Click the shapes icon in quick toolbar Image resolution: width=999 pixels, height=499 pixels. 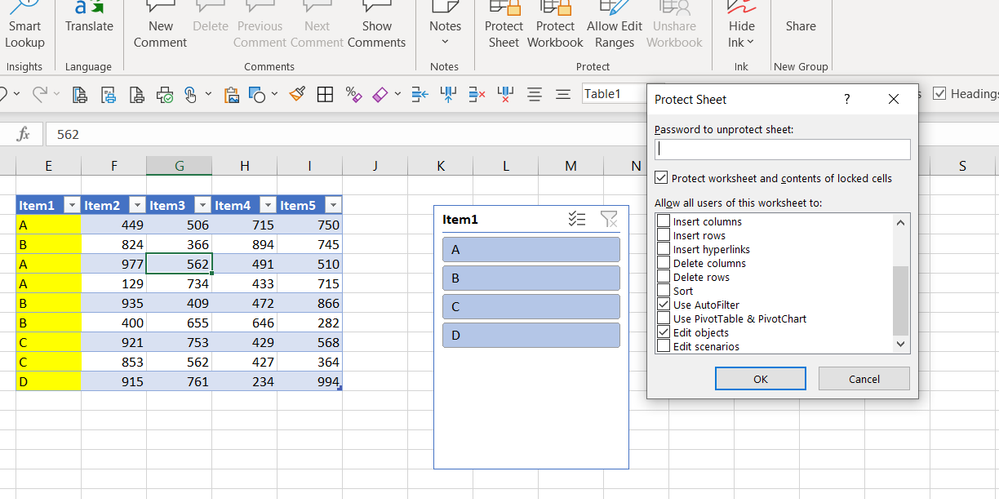(x=257, y=95)
